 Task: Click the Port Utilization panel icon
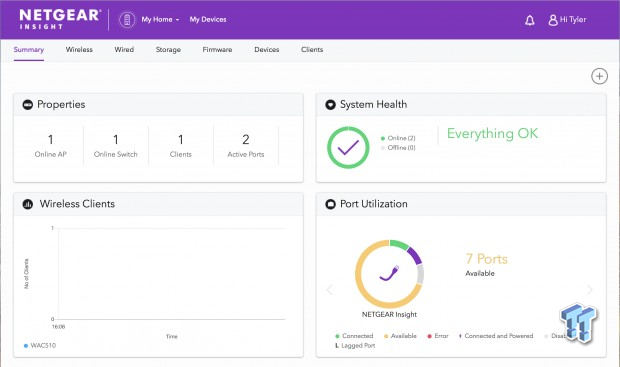coord(330,204)
